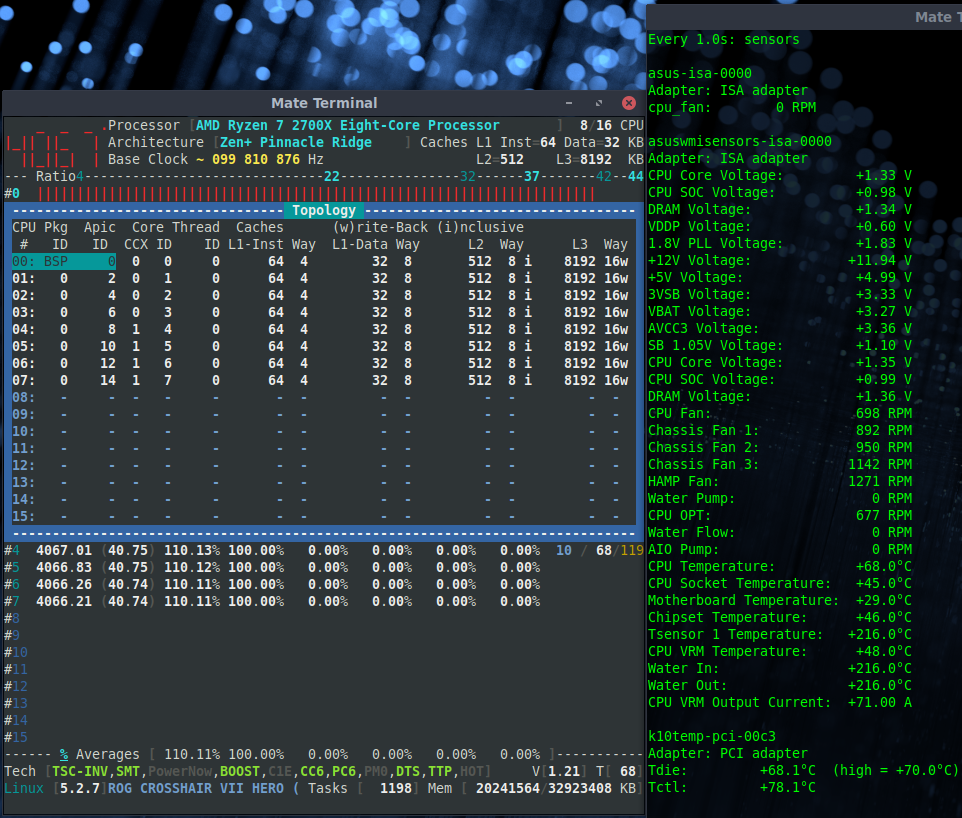Click the L1-Inst column header
This screenshot has height=818, width=962.
(256, 245)
